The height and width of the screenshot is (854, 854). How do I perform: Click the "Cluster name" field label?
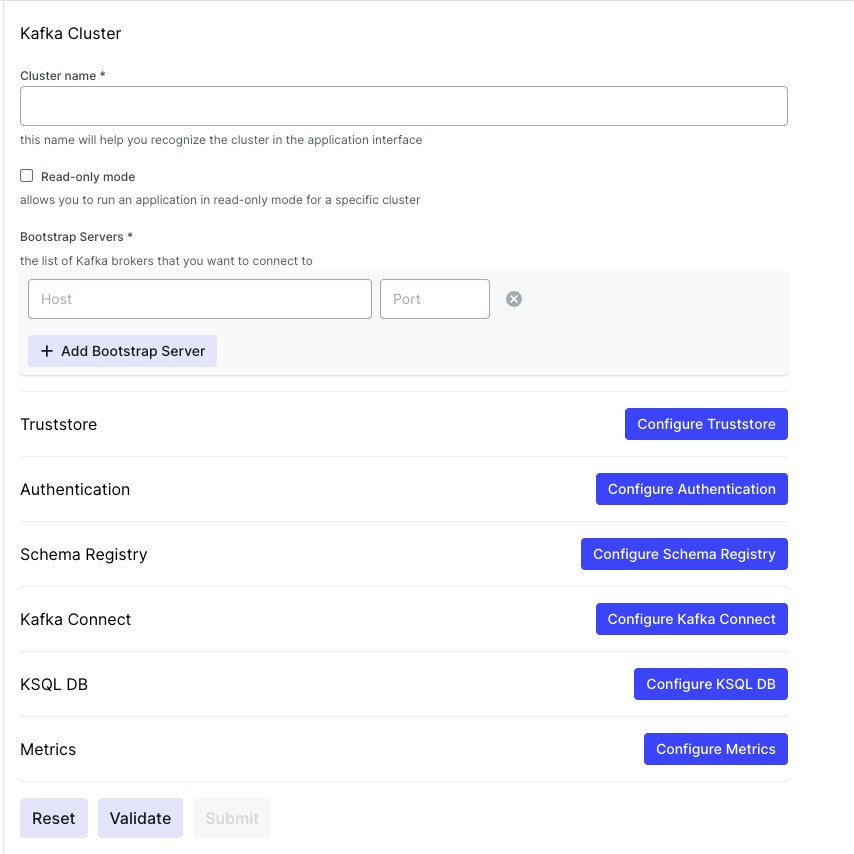[x=62, y=75]
